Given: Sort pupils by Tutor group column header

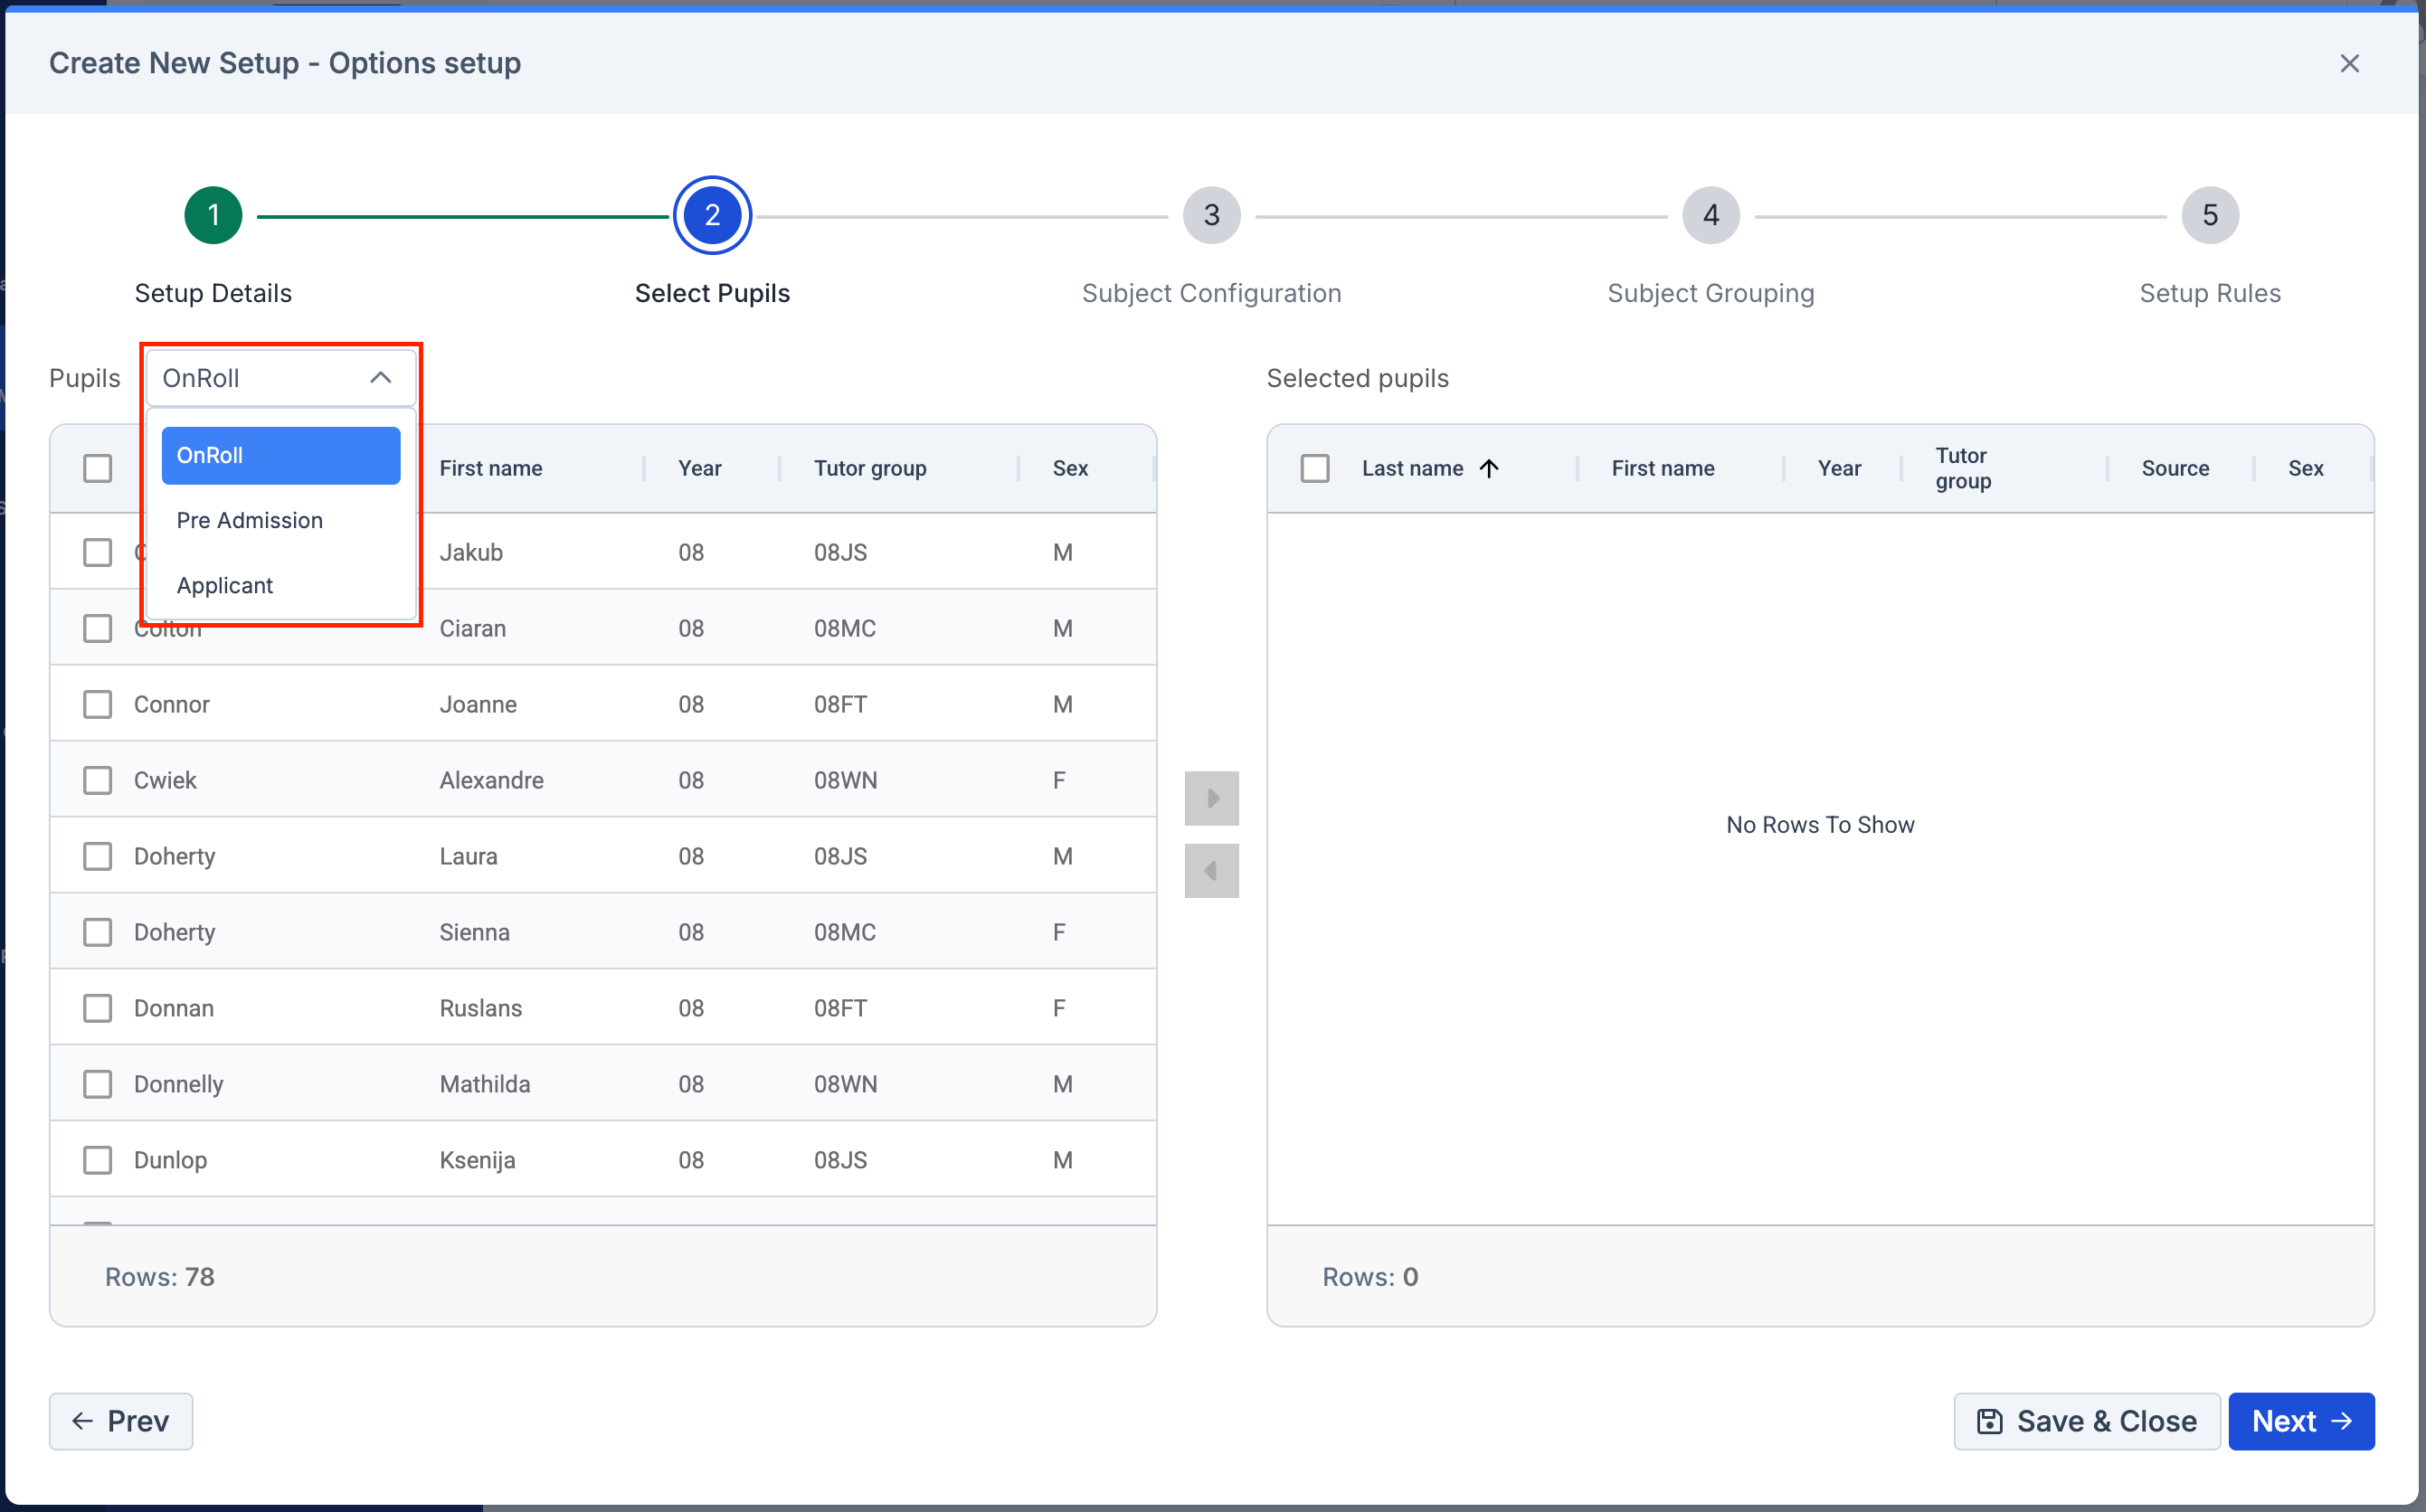Looking at the screenshot, I should (x=869, y=468).
